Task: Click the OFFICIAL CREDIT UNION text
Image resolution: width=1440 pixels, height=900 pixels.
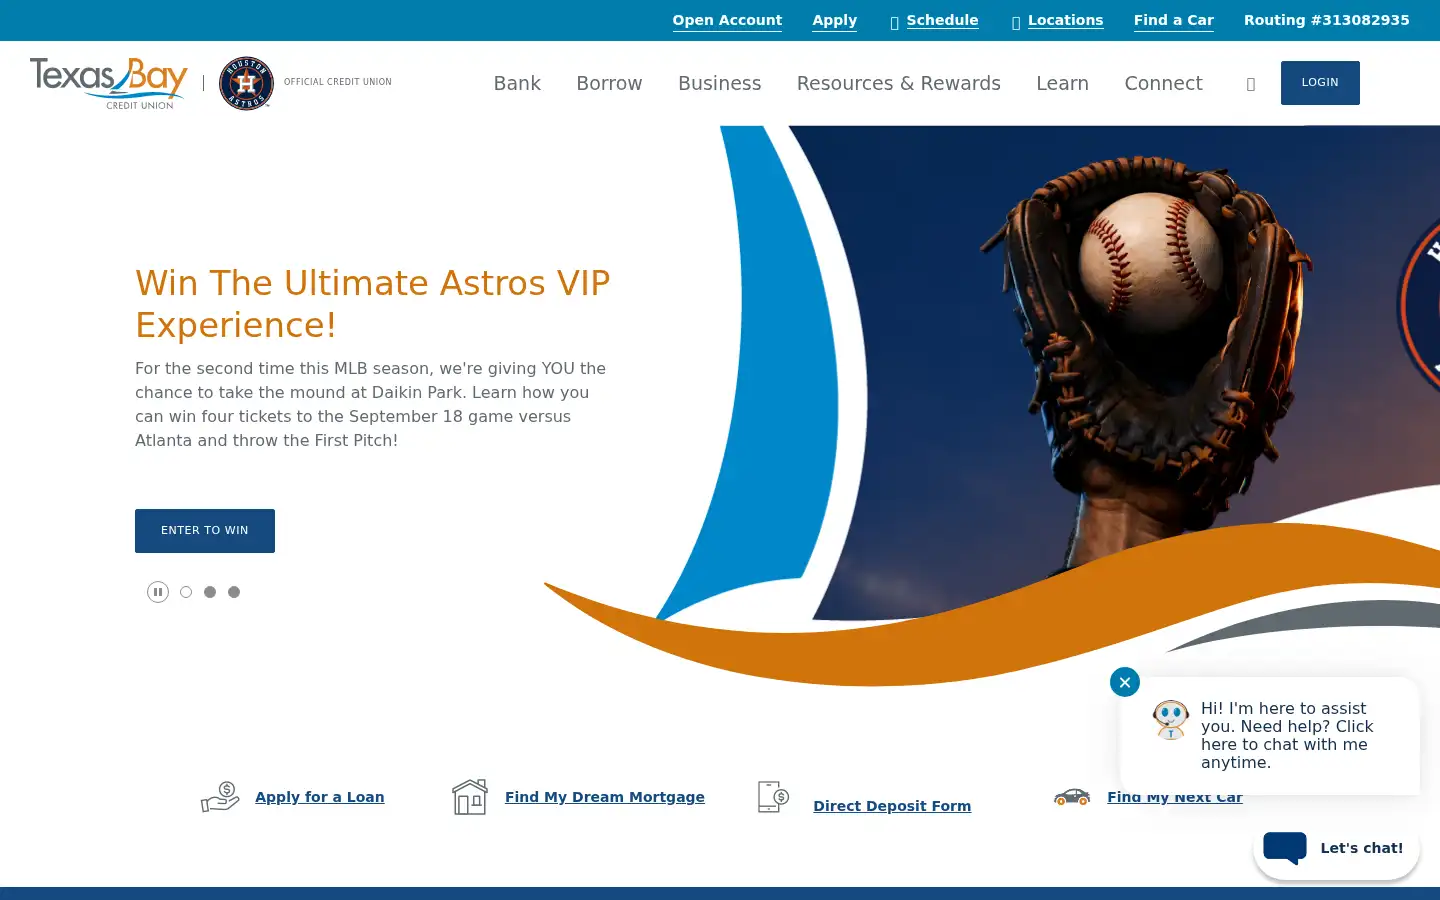Action: pyautogui.click(x=338, y=82)
